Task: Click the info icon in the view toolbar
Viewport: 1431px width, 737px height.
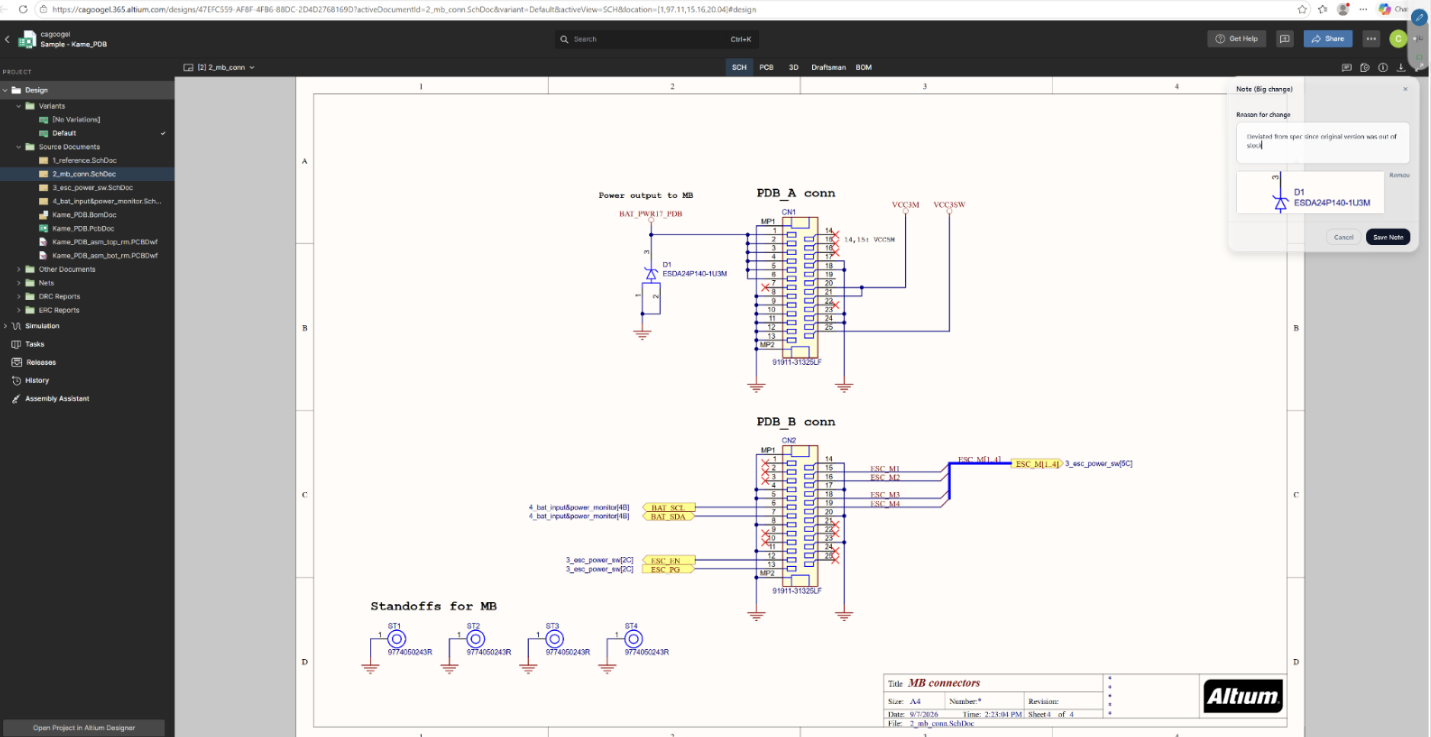Action: (1383, 67)
